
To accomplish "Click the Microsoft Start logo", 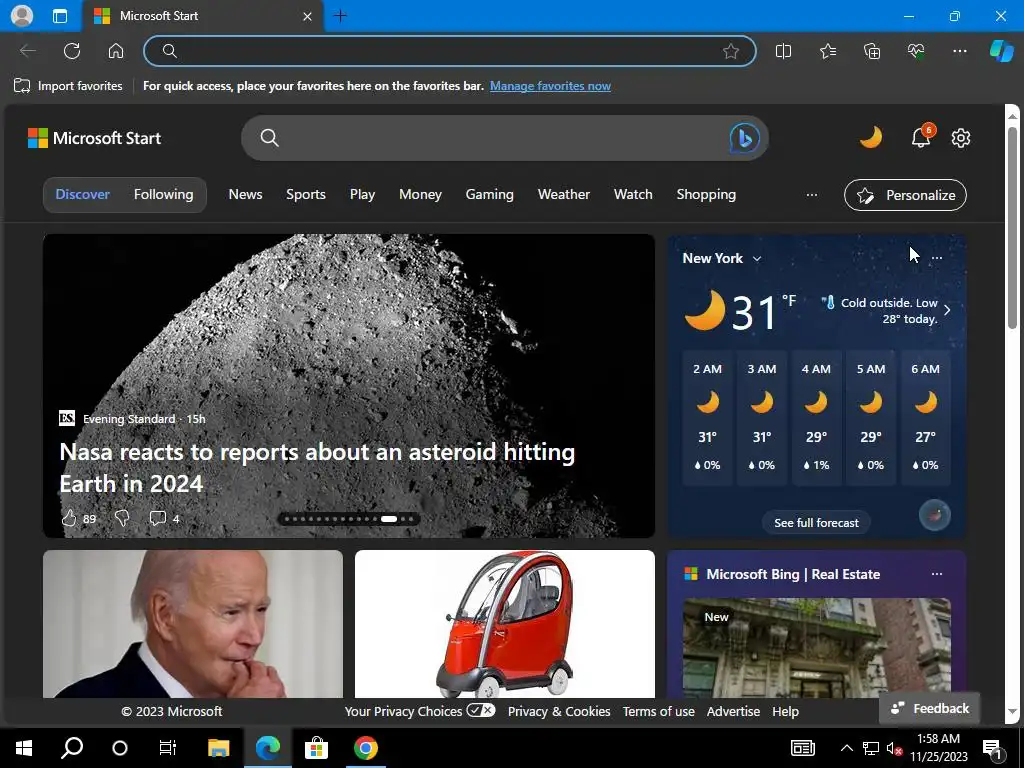I will pyautogui.click(x=94, y=138).
